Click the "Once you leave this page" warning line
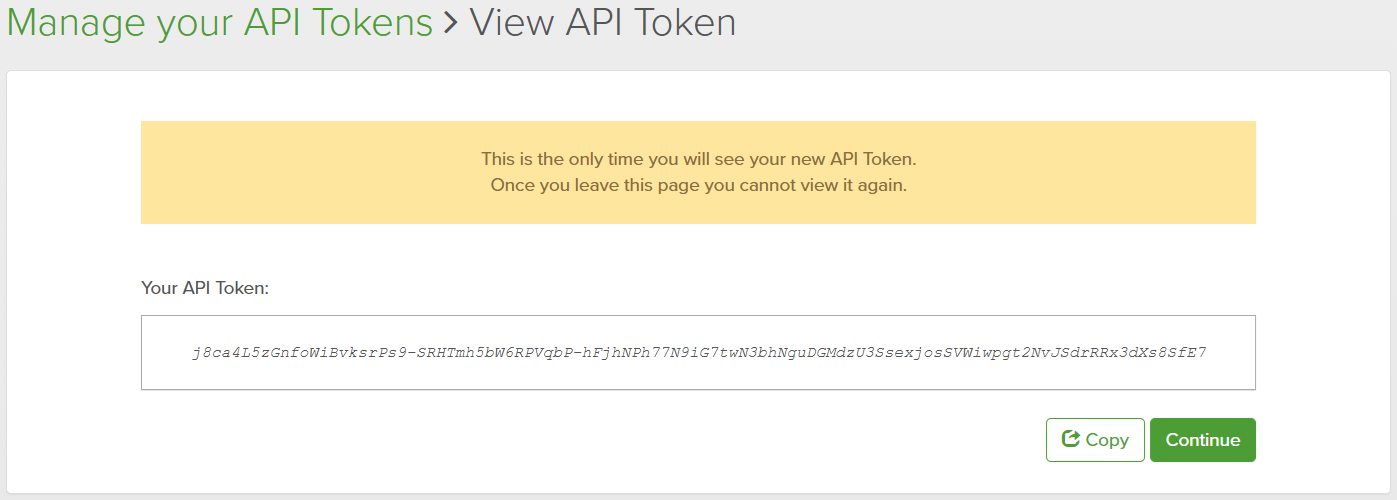 coord(698,185)
